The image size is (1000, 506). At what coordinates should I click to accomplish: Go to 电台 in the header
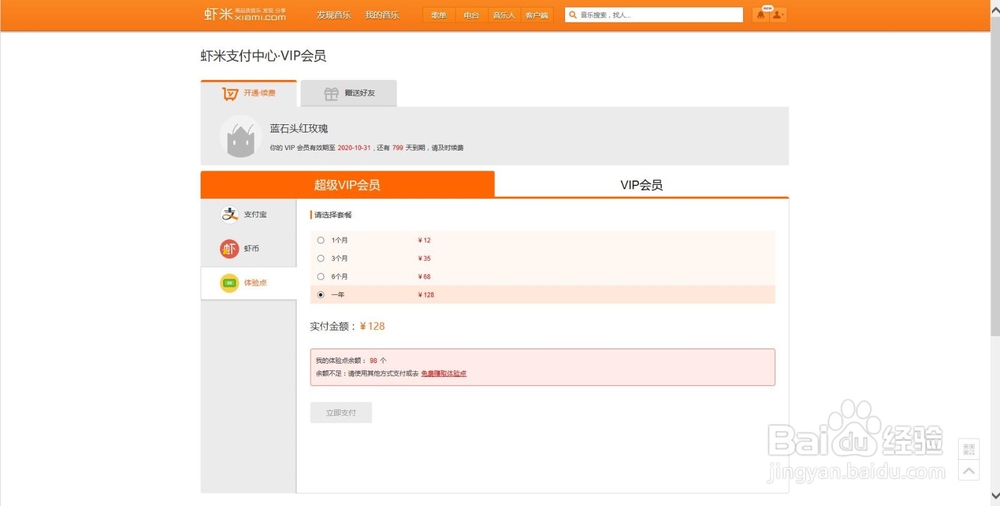click(x=471, y=15)
